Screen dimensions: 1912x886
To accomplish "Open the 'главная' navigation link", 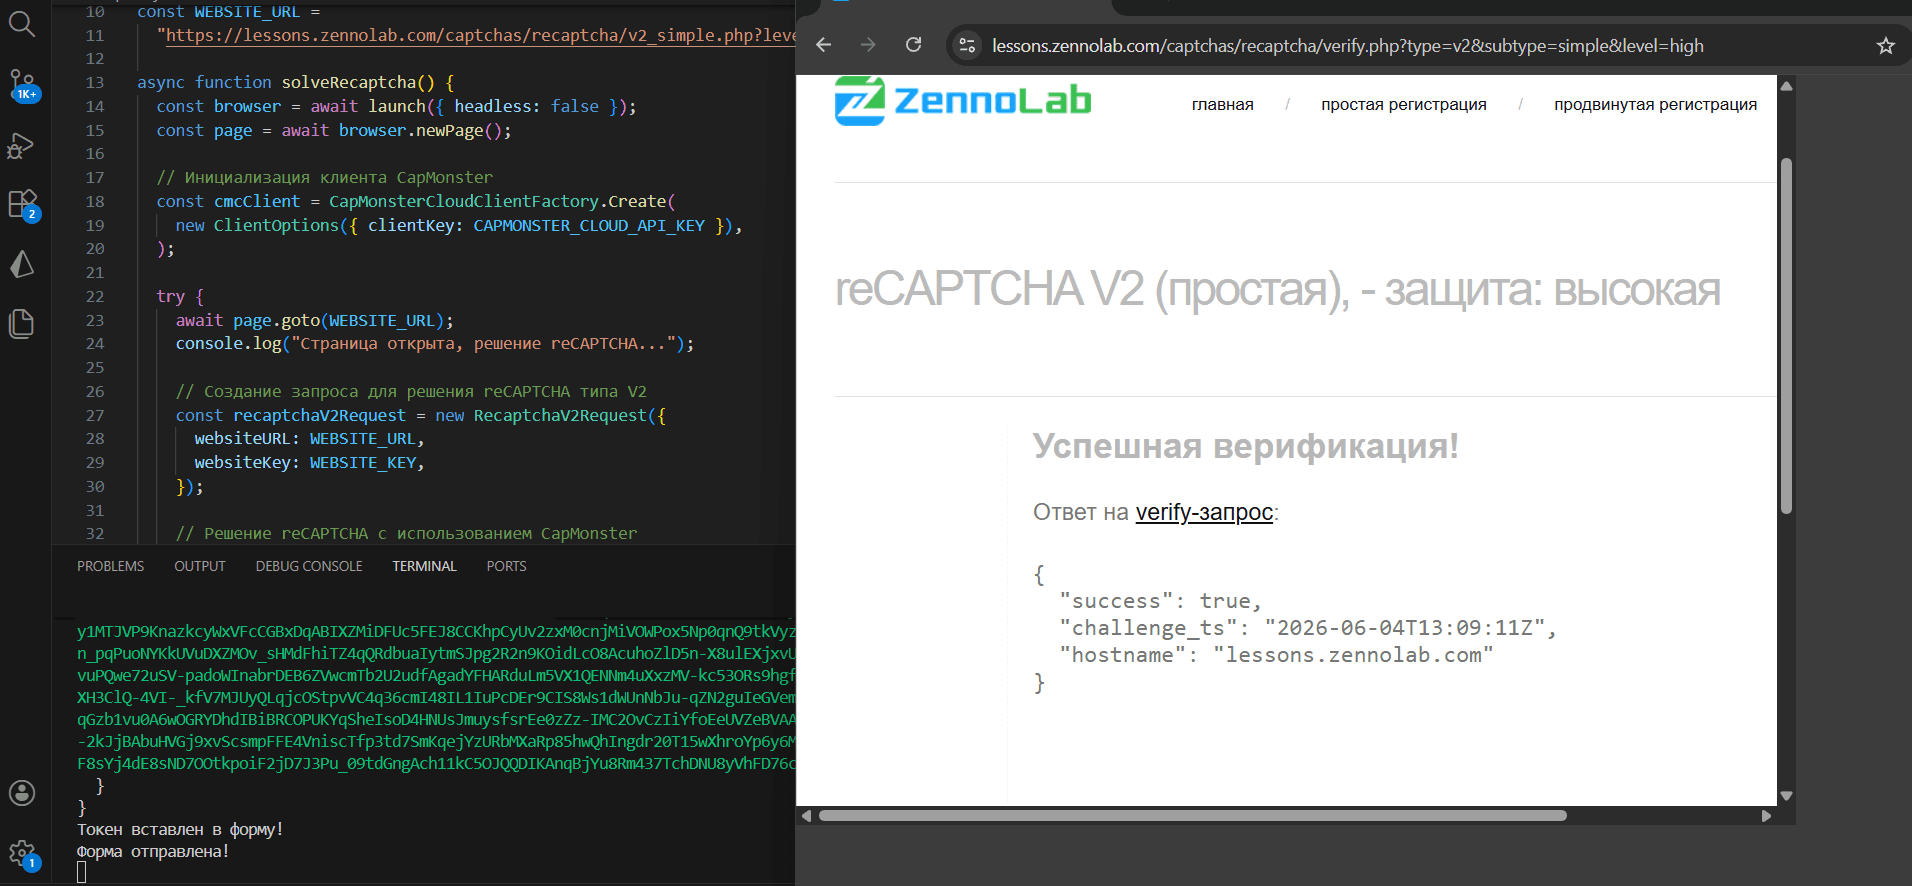I will (x=1222, y=105).
